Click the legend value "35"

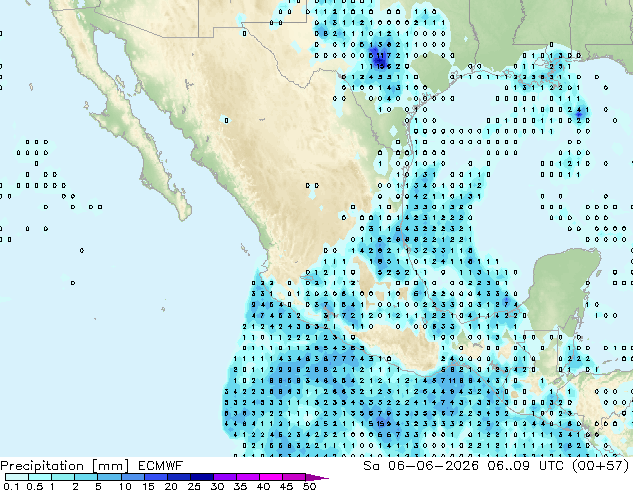pyautogui.click(x=240, y=486)
